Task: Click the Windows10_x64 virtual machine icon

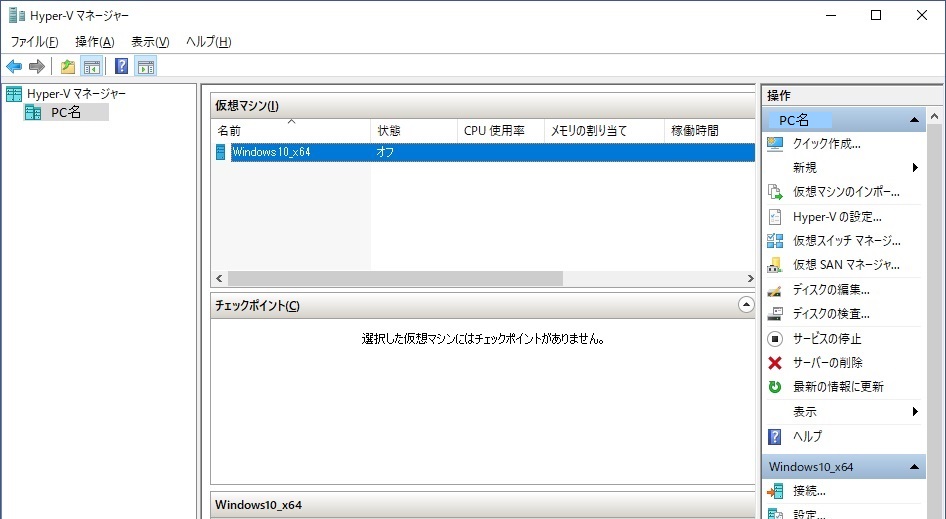Action: 221,152
